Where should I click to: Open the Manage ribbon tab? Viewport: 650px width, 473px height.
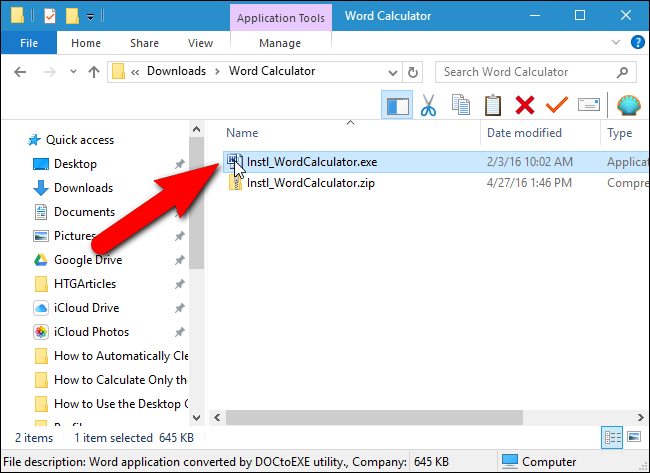click(x=280, y=43)
